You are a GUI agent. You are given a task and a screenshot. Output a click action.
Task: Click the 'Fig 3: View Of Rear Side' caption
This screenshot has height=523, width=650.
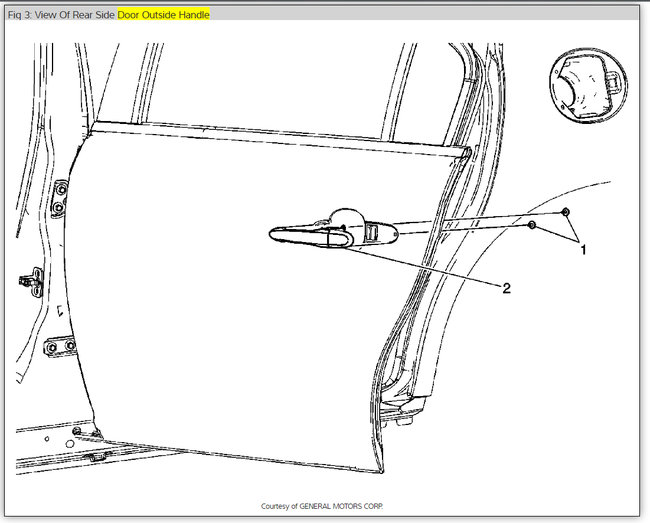(61, 15)
